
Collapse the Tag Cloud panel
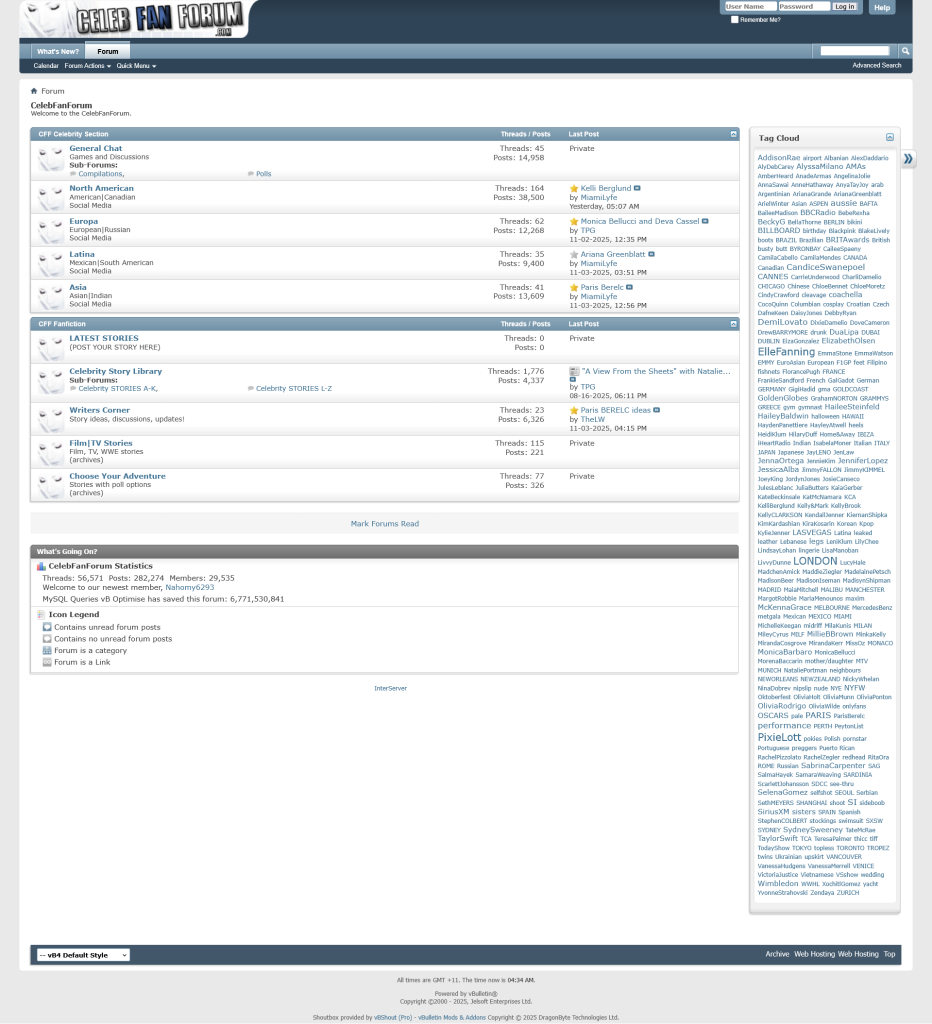point(889,138)
